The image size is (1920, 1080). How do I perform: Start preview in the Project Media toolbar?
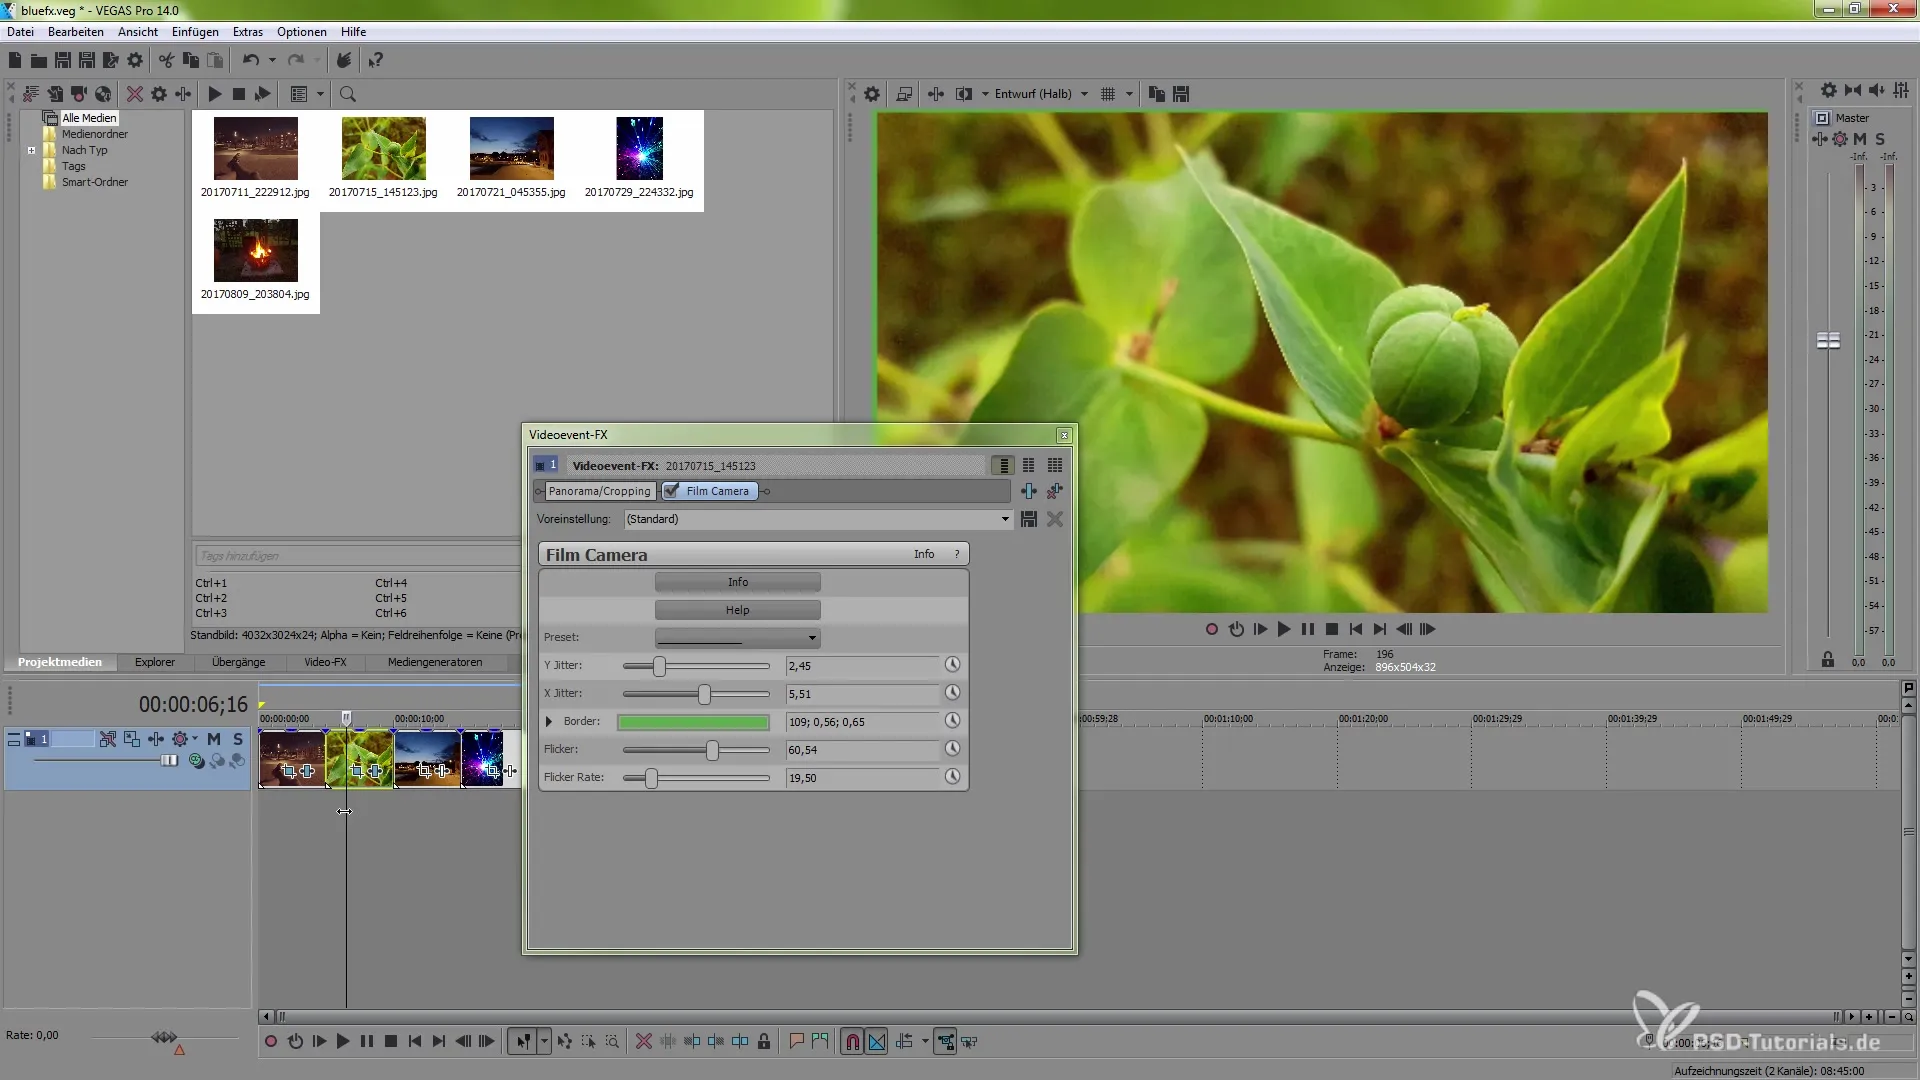[x=214, y=94]
